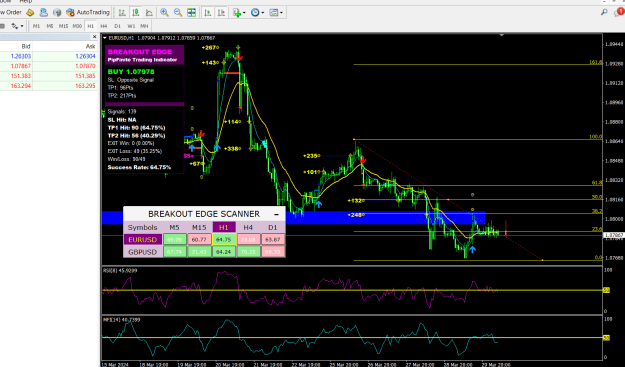The height and width of the screenshot is (367, 625).
Task: Click the MFI(14) indicator label
Action: point(122,320)
